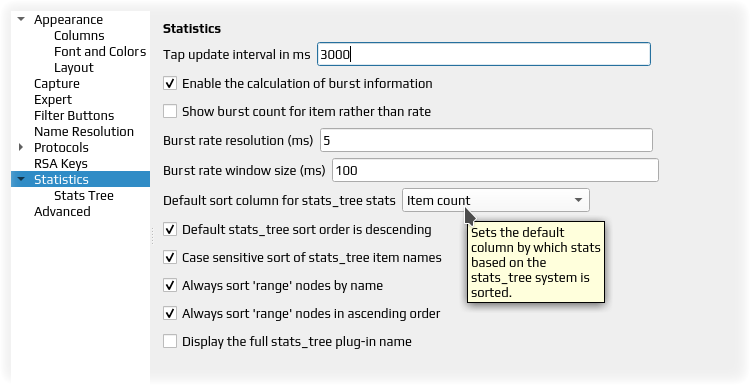This screenshot has height=385, width=750.
Task: Select Expert preferences item
Action: pos(53,99)
